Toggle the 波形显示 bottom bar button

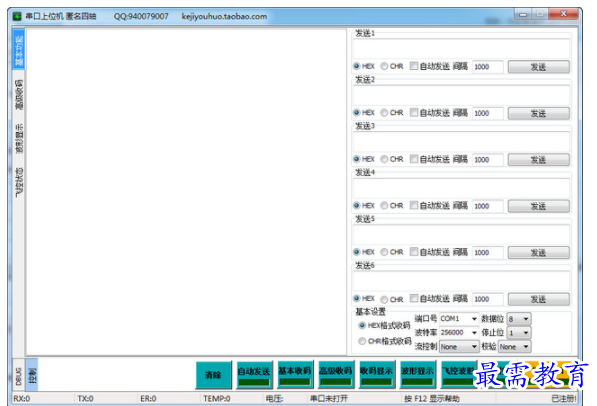tap(418, 375)
